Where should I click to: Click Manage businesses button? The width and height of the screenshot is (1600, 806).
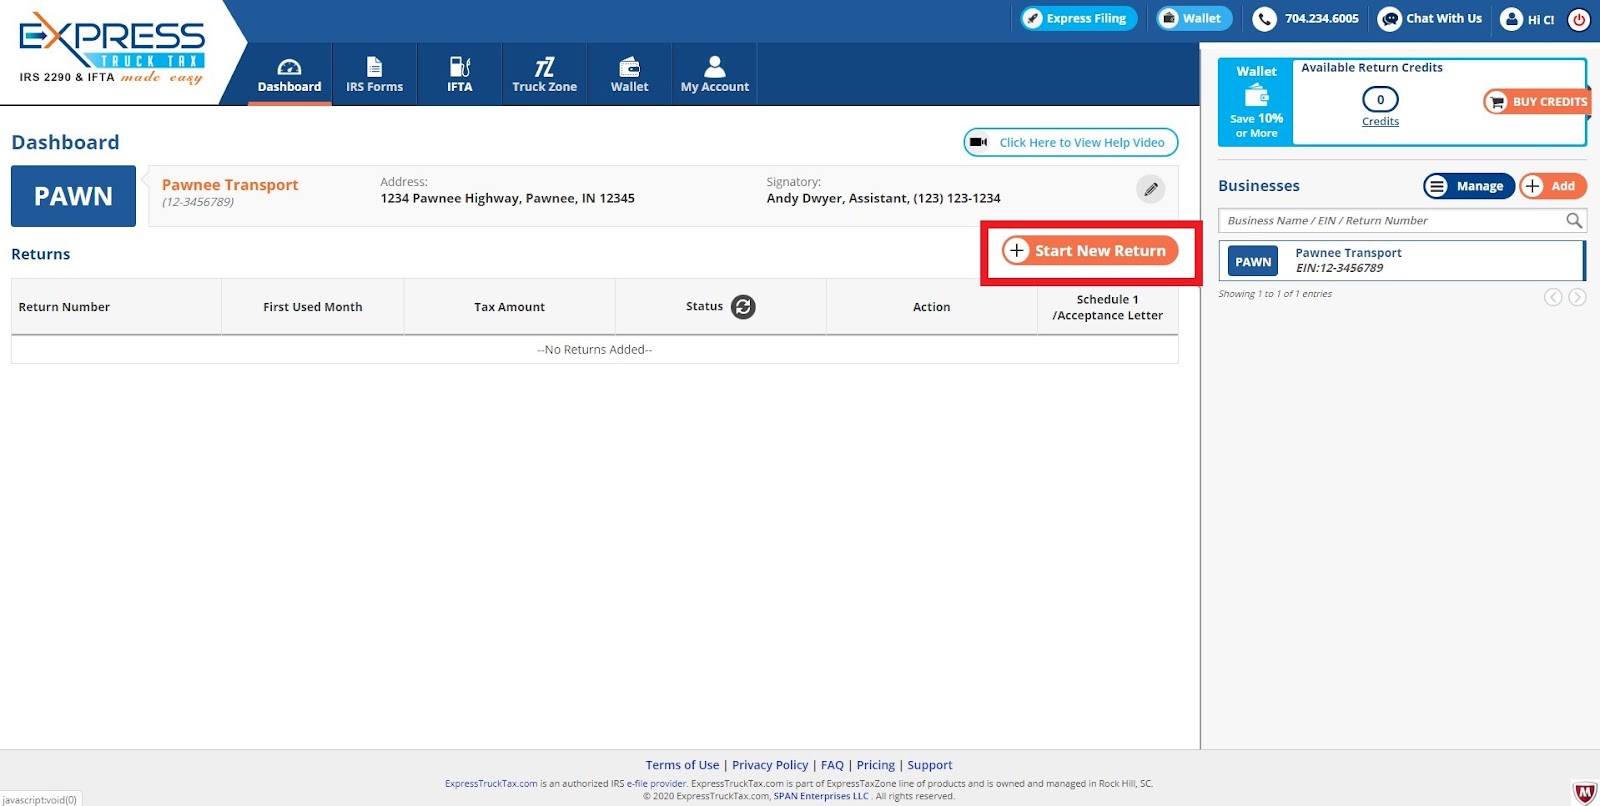[1469, 186]
